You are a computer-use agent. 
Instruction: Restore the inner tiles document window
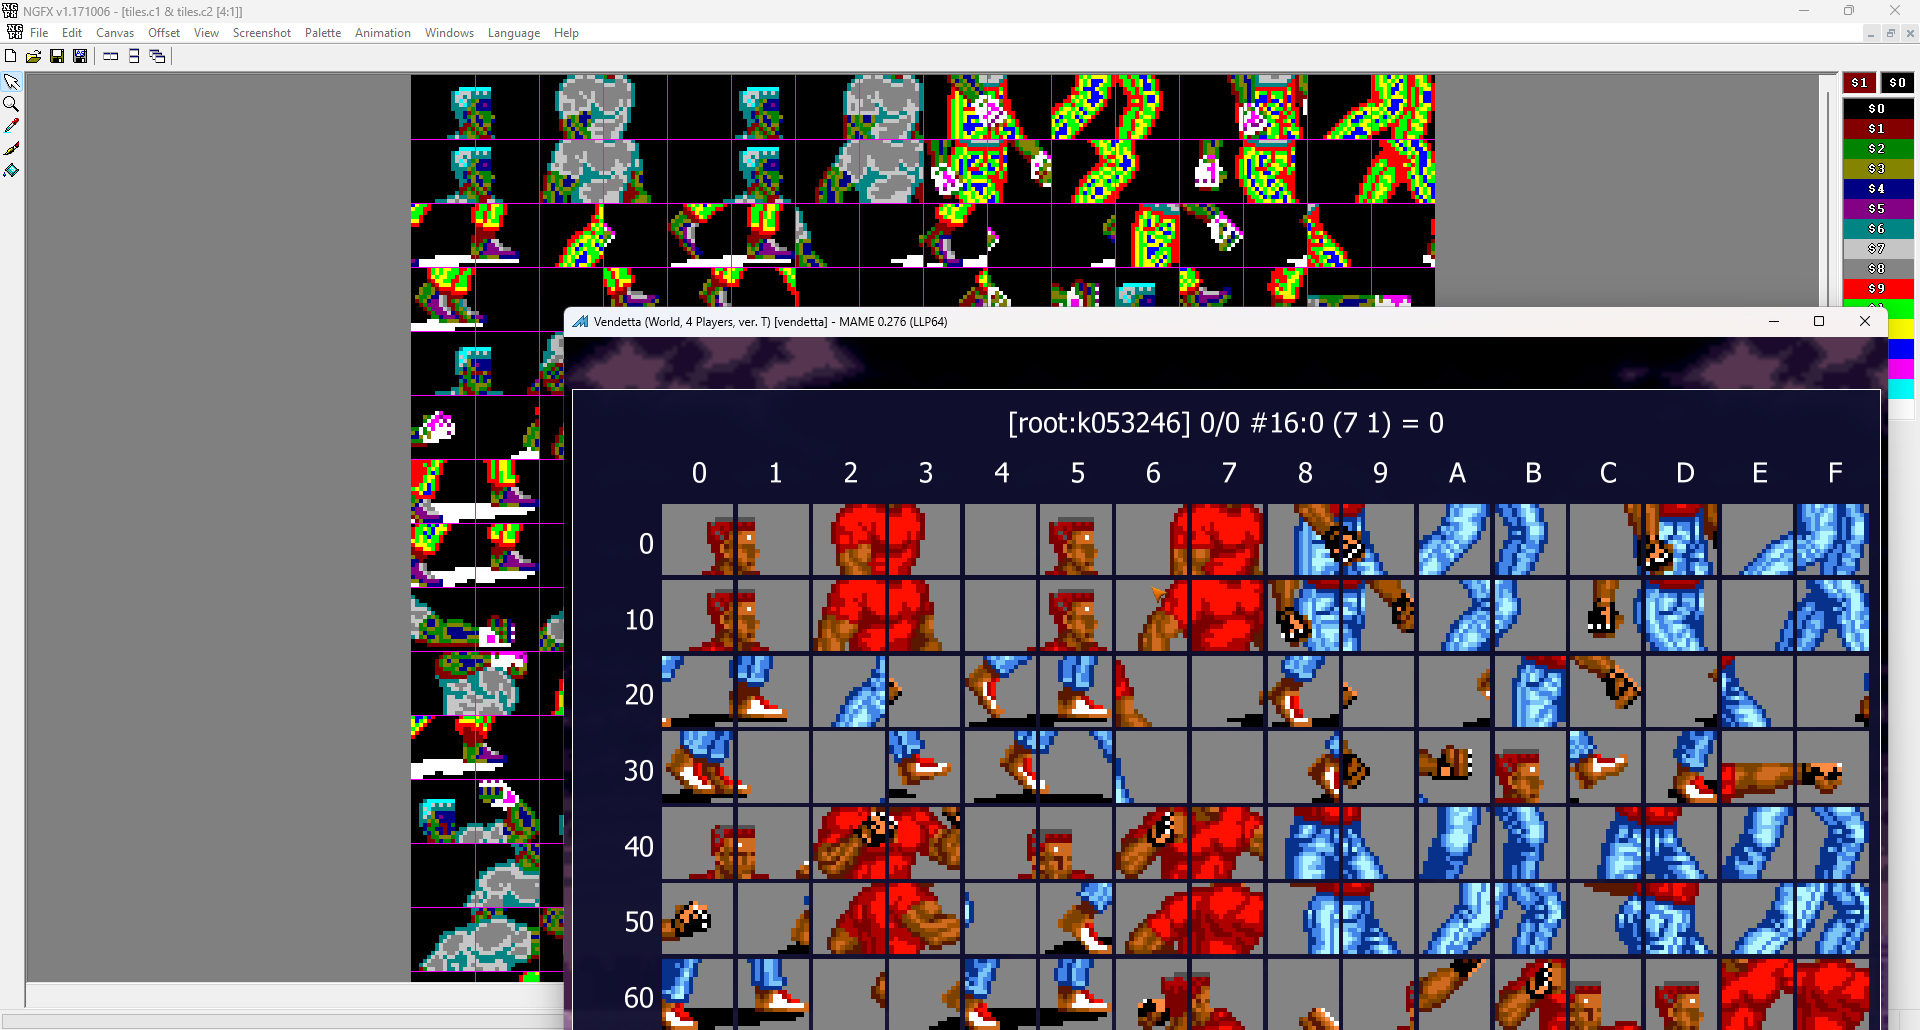1890,34
